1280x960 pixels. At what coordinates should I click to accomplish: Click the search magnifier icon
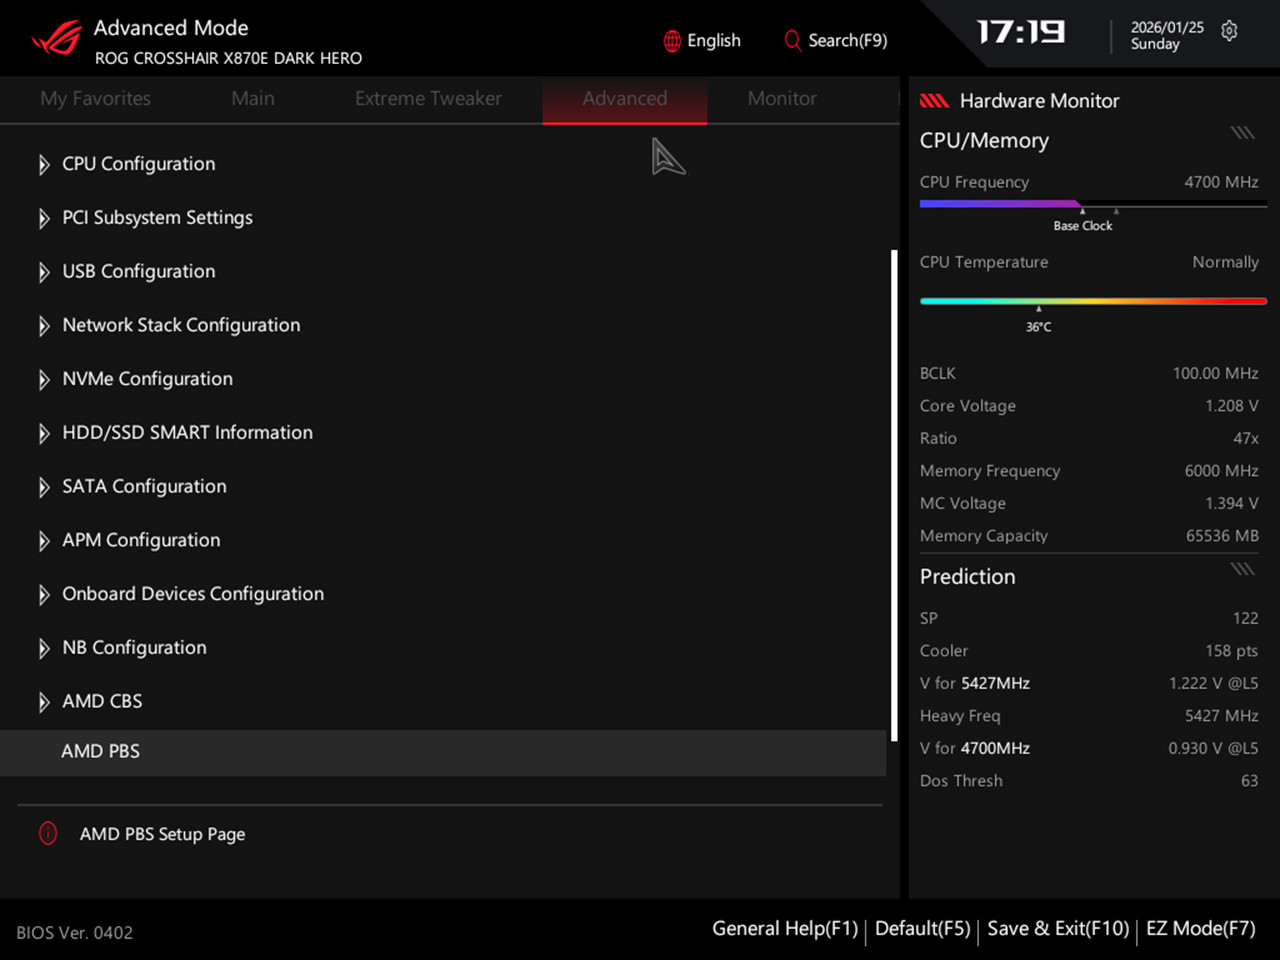click(792, 41)
